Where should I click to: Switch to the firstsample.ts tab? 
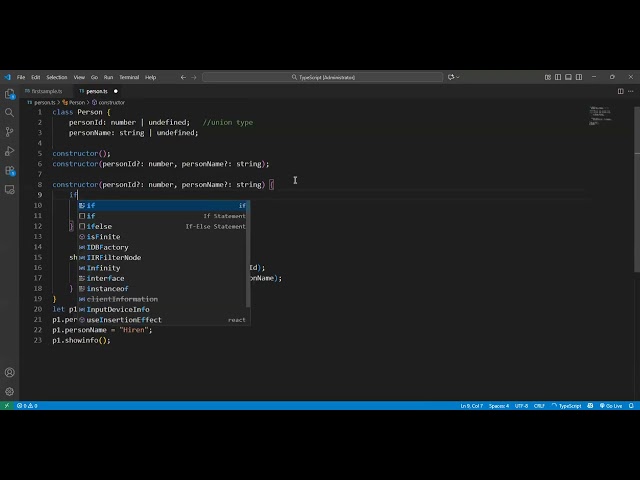tap(46, 91)
